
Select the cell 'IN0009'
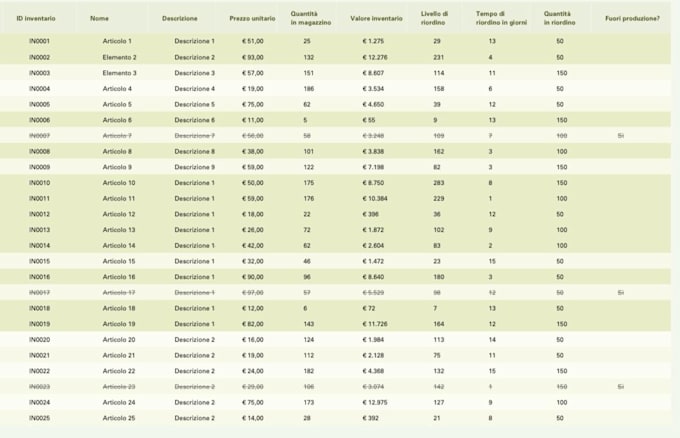[x=39, y=167]
